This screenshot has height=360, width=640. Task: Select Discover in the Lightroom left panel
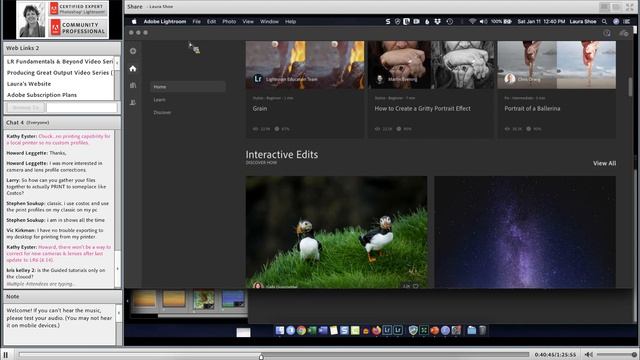point(162,112)
